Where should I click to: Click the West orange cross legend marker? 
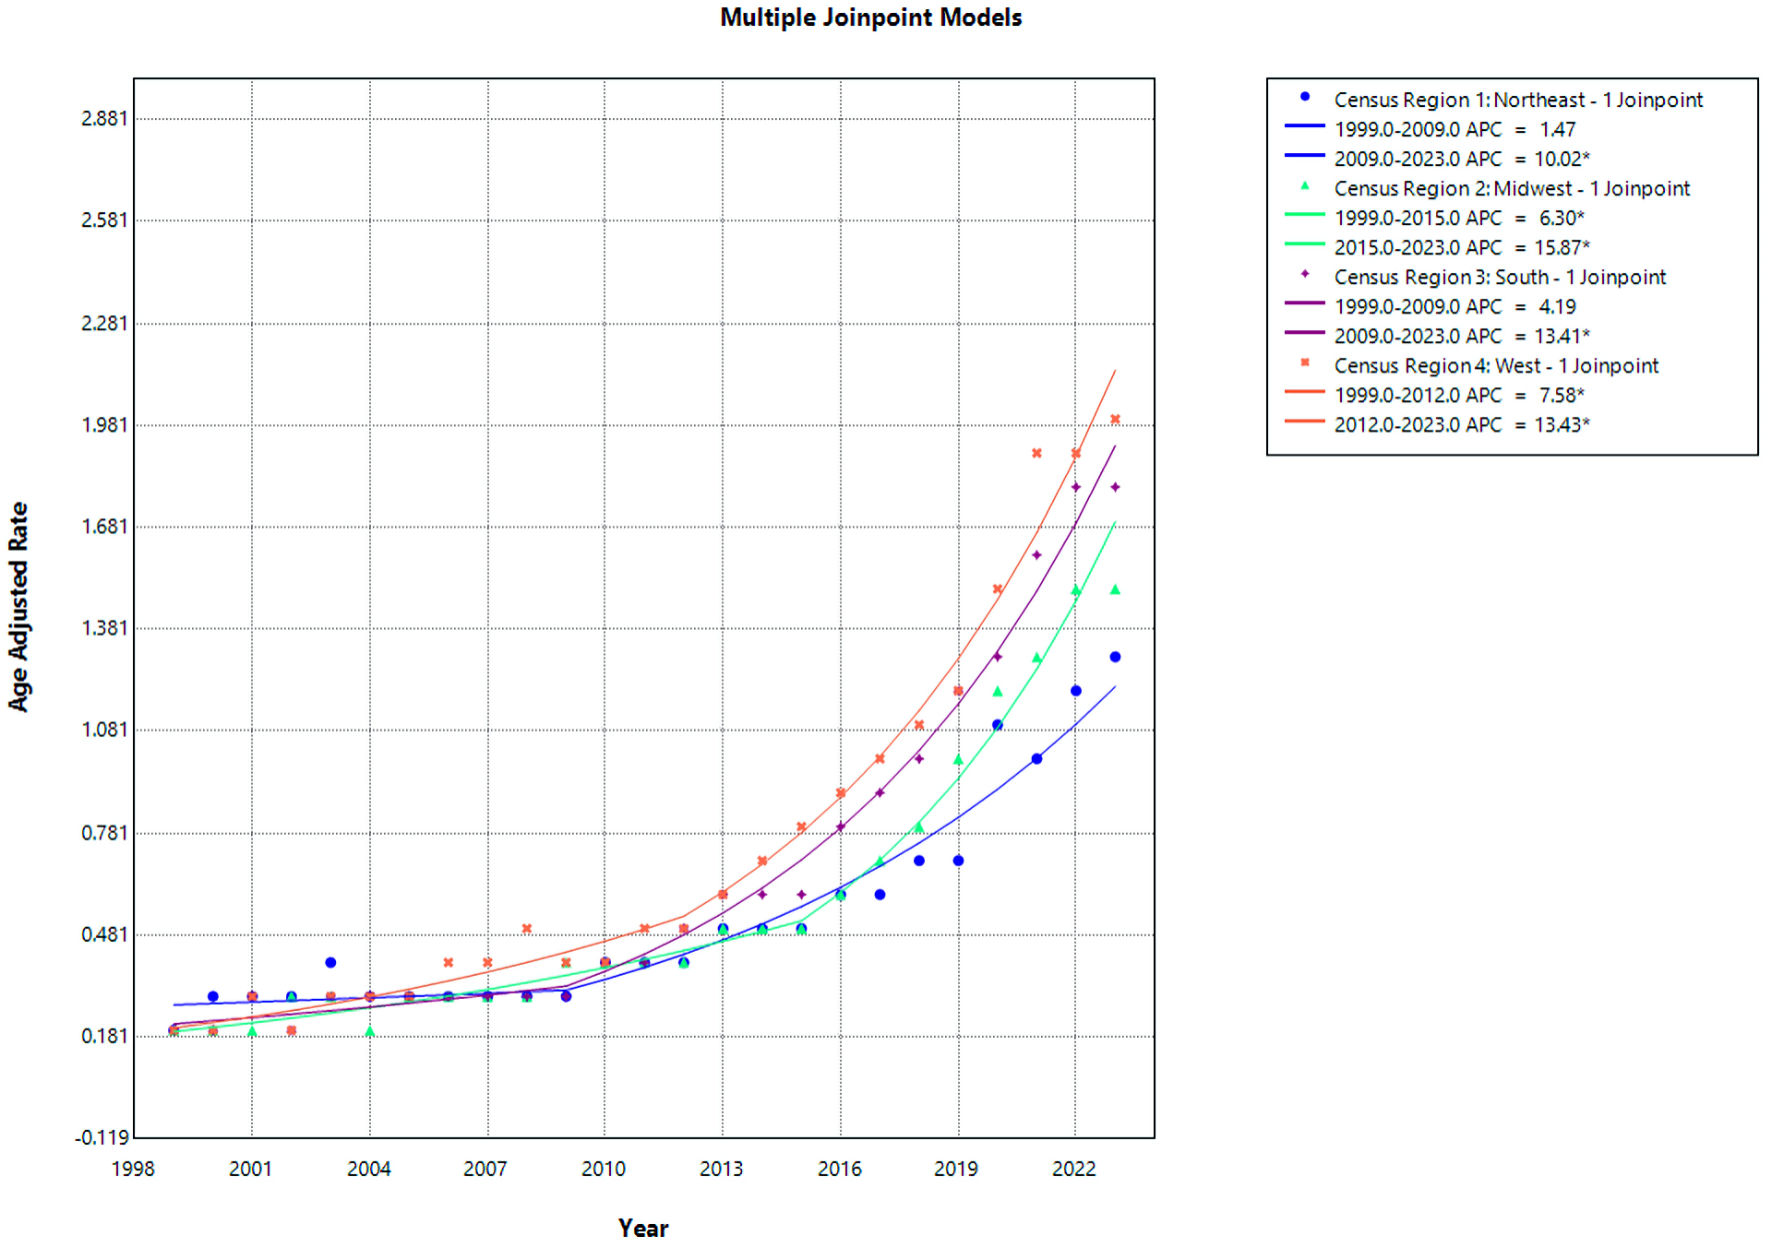click(1304, 363)
